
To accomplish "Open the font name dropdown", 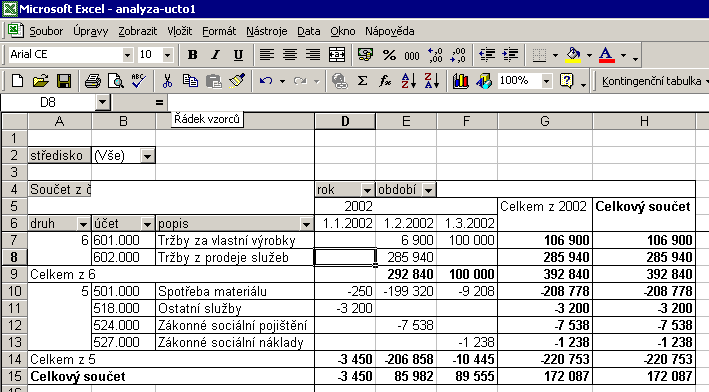I will (128, 55).
